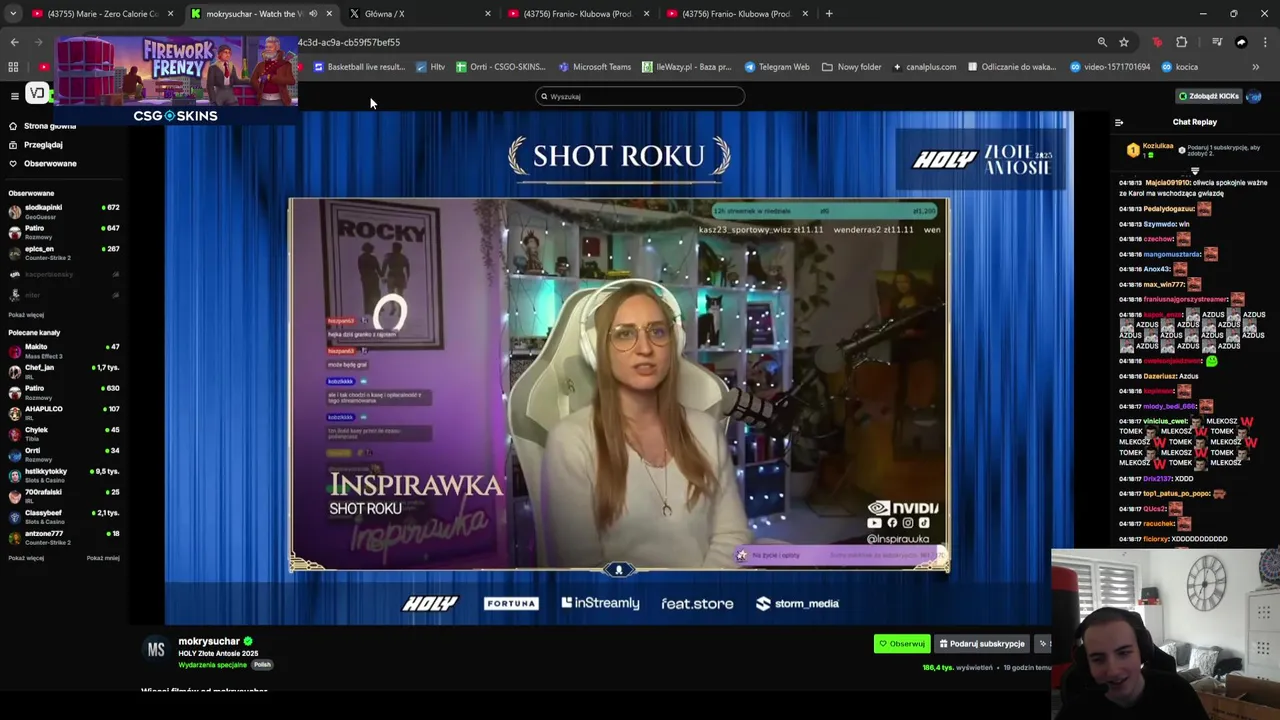The width and height of the screenshot is (1280, 720).
Task: Open the Extensions puzzle icon
Action: pos(1182,42)
